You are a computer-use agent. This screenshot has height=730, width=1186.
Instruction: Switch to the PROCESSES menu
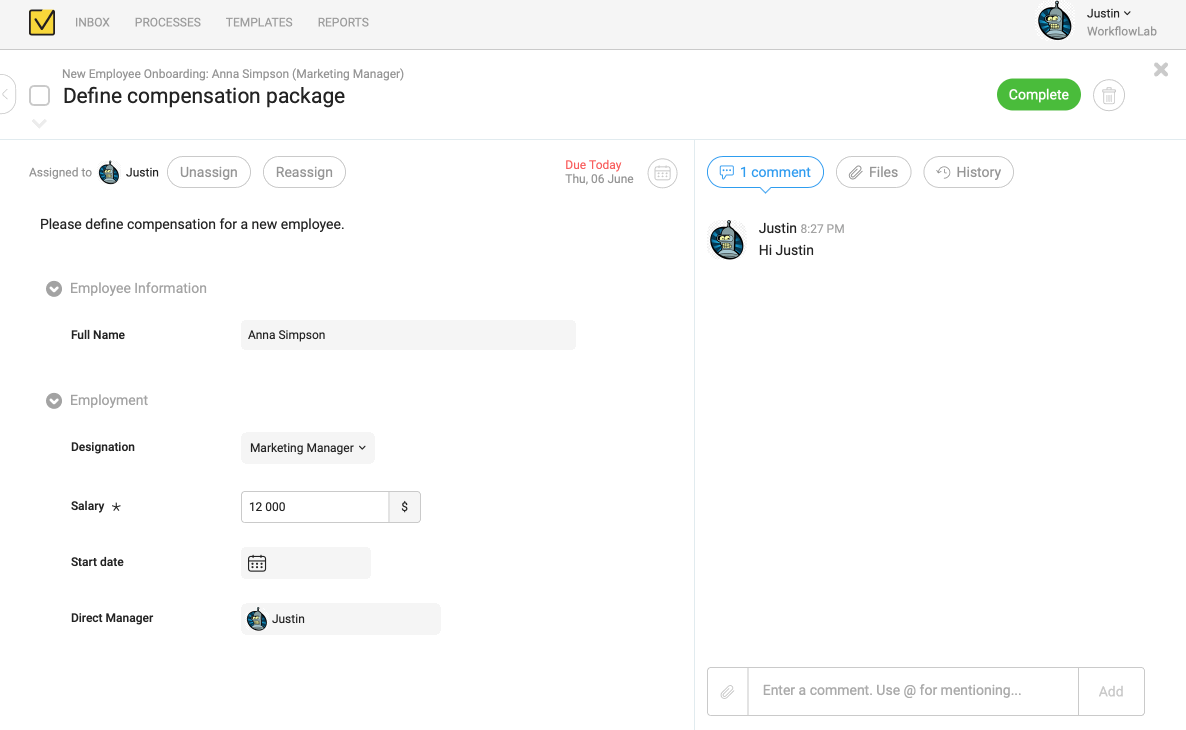tap(167, 22)
